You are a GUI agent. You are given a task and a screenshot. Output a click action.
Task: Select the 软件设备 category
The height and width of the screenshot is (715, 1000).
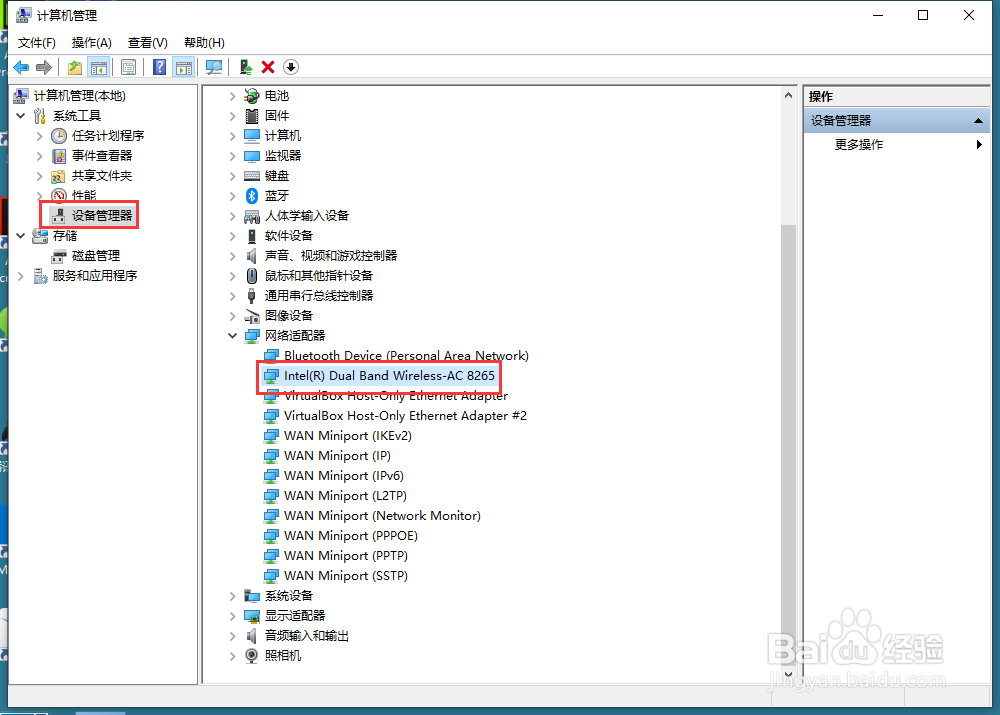(289, 236)
